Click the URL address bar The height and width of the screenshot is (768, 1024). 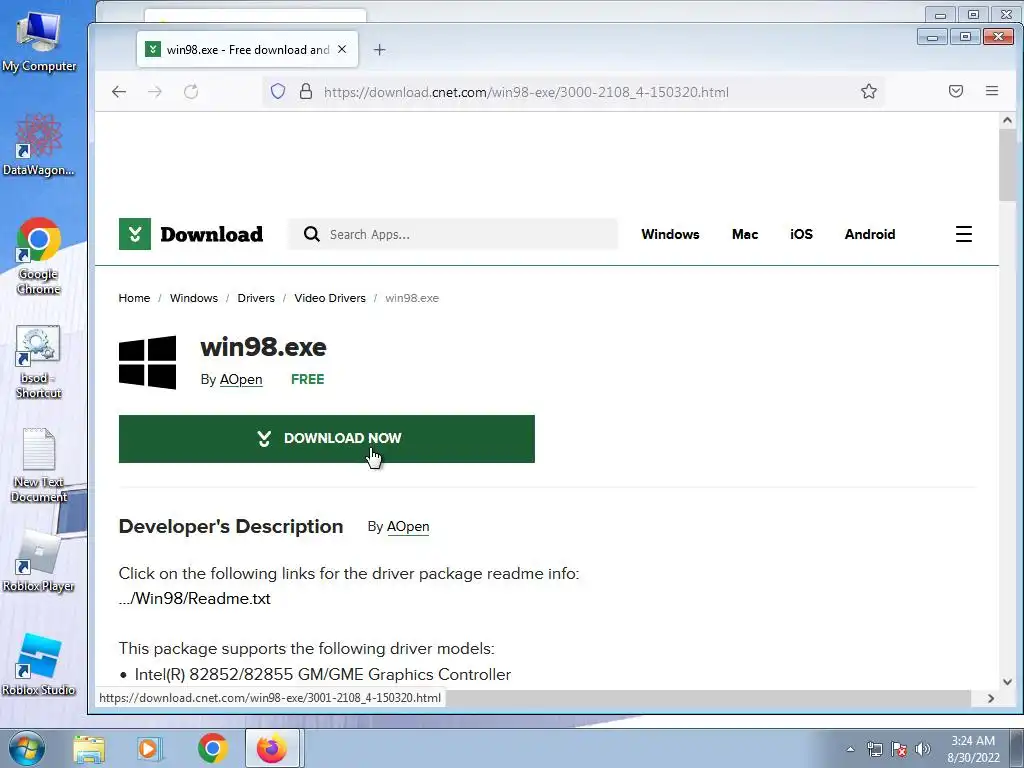coord(526,92)
